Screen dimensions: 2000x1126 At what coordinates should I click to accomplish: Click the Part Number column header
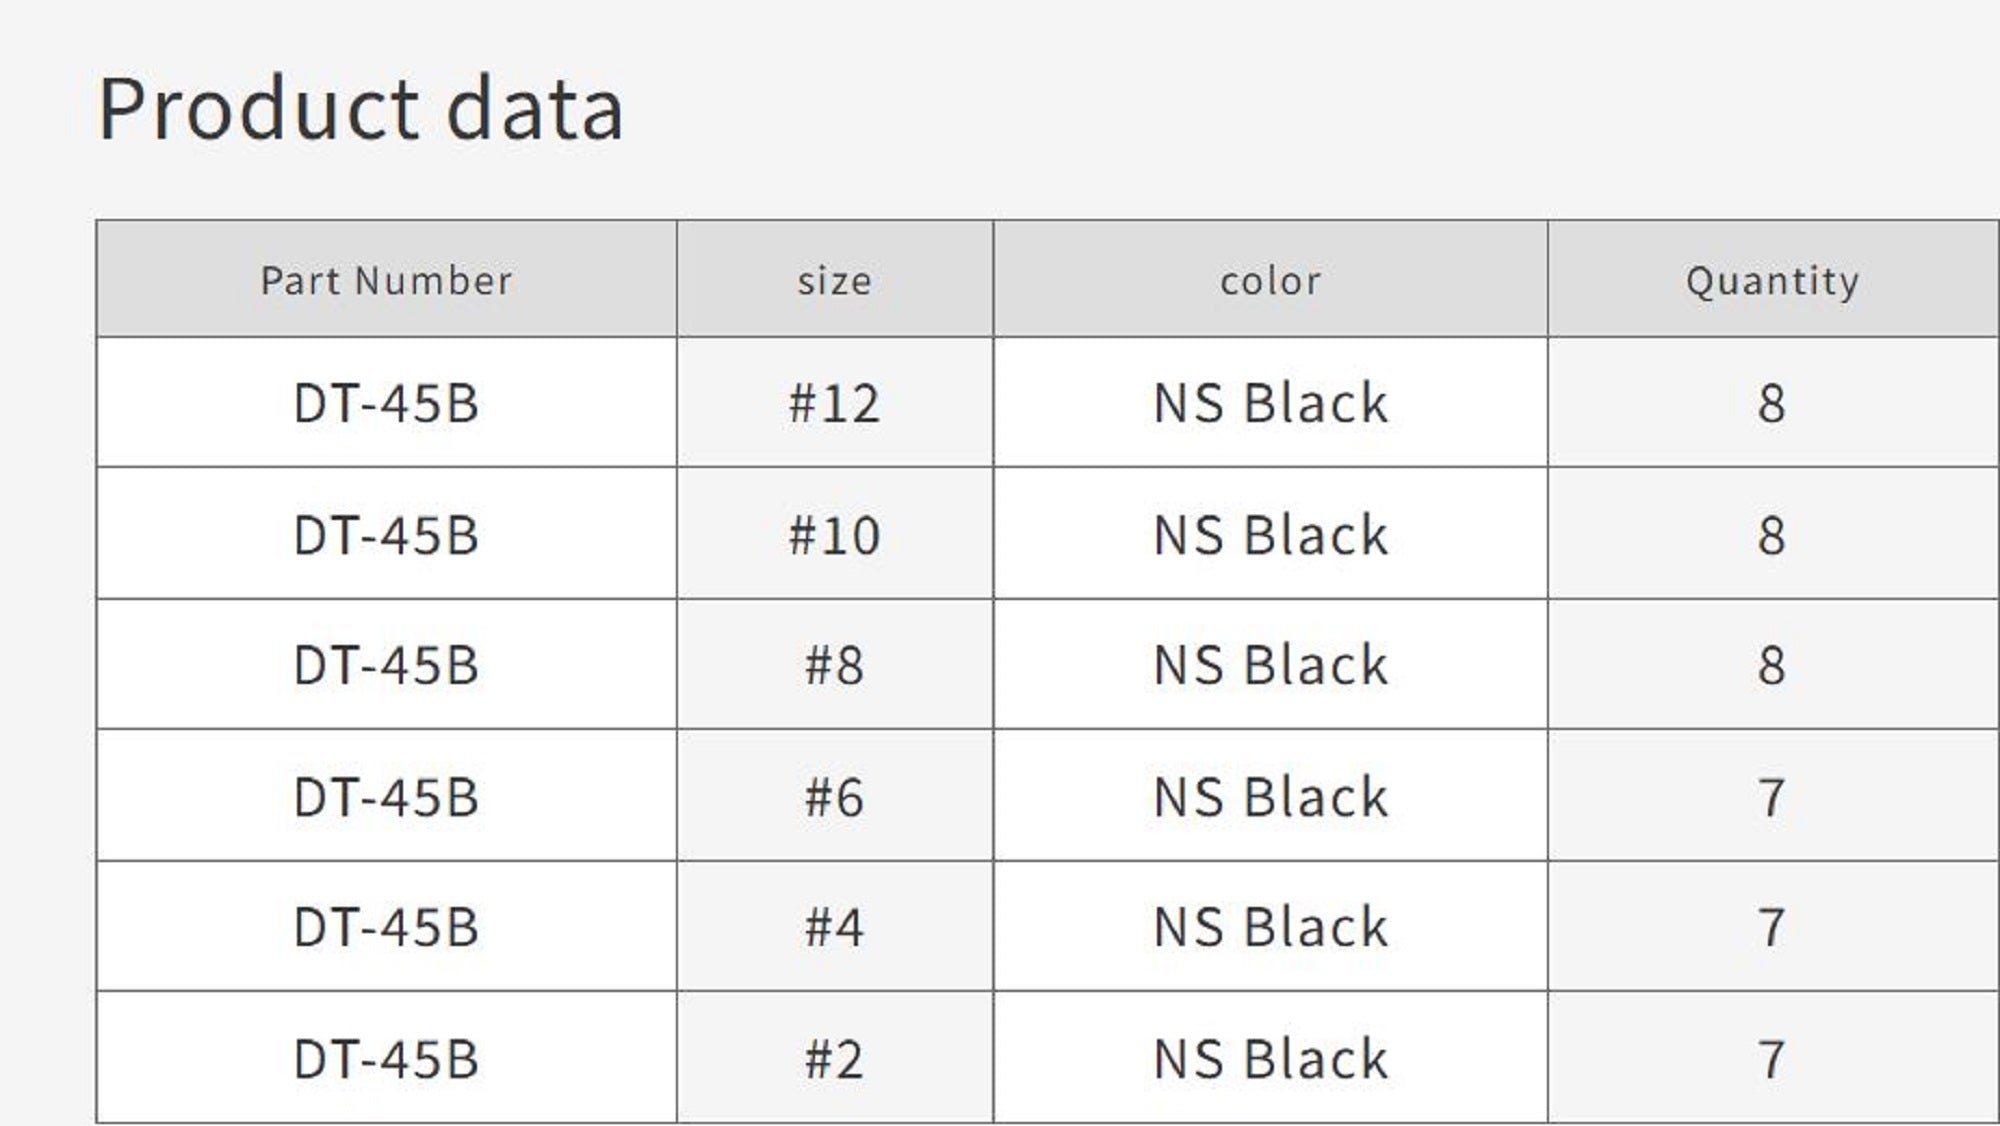386,281
